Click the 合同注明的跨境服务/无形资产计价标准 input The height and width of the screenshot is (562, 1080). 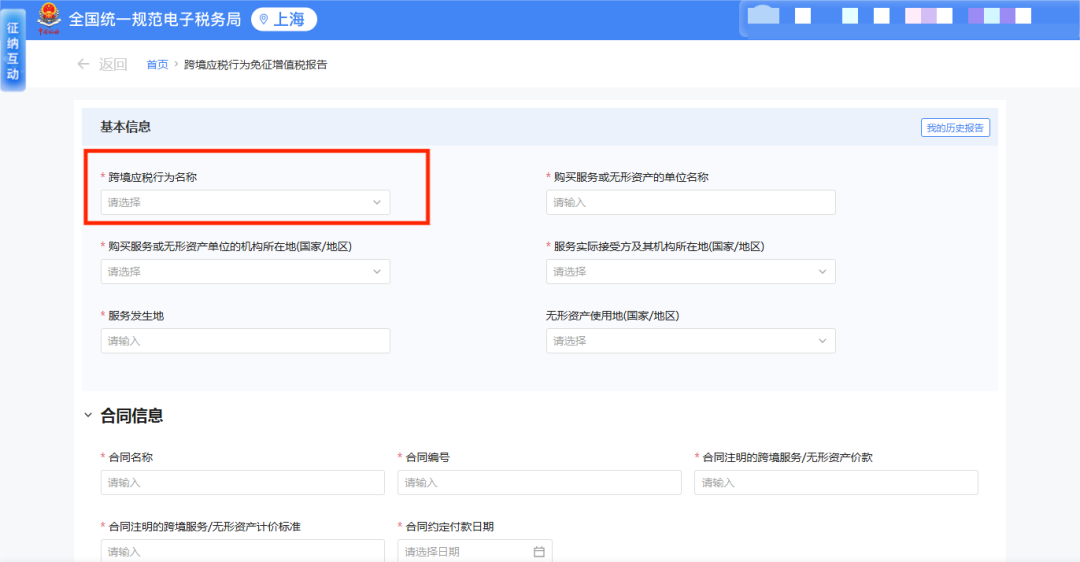[242, 551]
